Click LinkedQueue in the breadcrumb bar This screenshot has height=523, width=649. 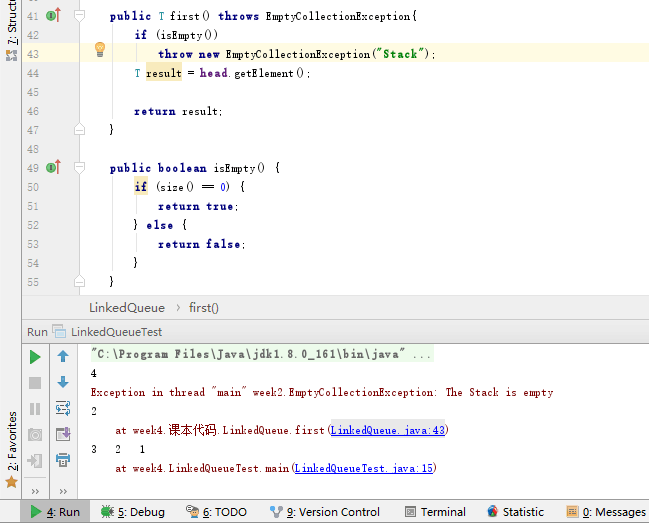tap(127, 308)
